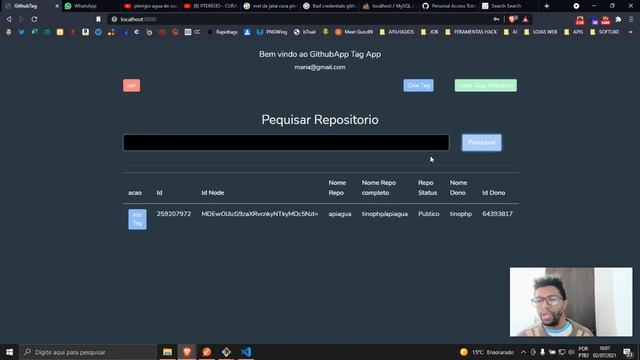Focus the repository search input field

pyautogui.click(x=286, y=142)
